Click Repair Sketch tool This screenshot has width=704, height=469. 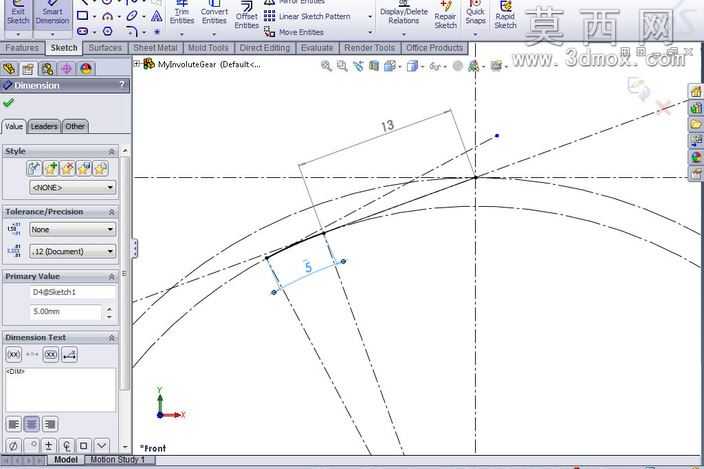tap(445, 16)
